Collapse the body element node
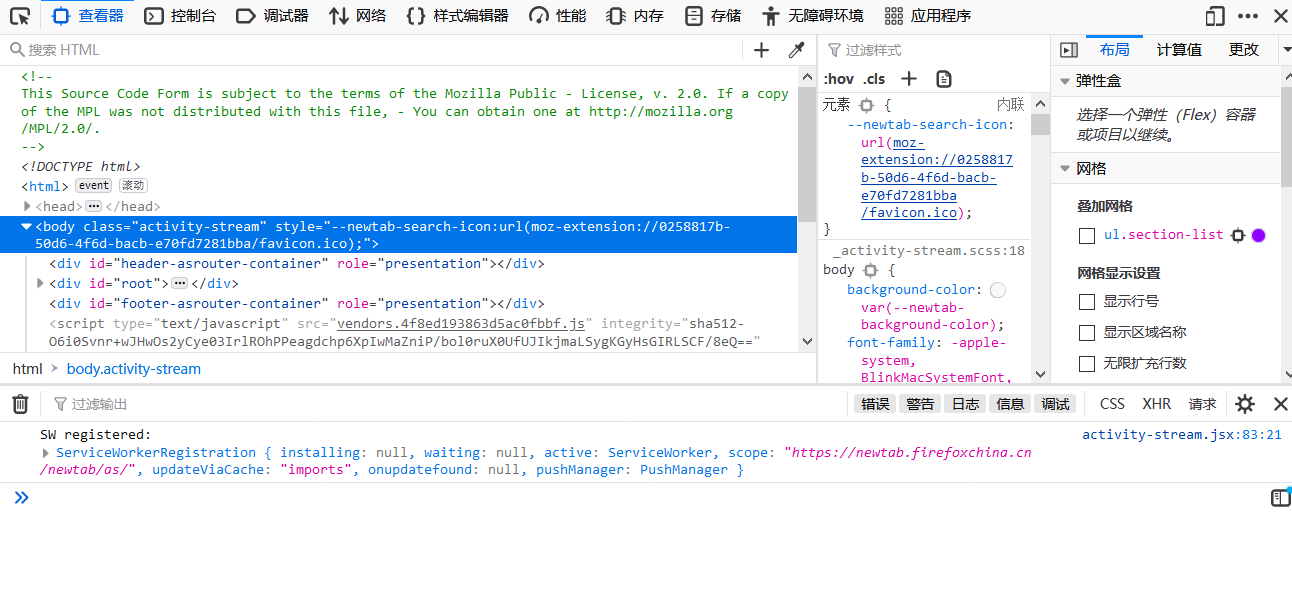 pyautogui.click(x=27, y=226)
